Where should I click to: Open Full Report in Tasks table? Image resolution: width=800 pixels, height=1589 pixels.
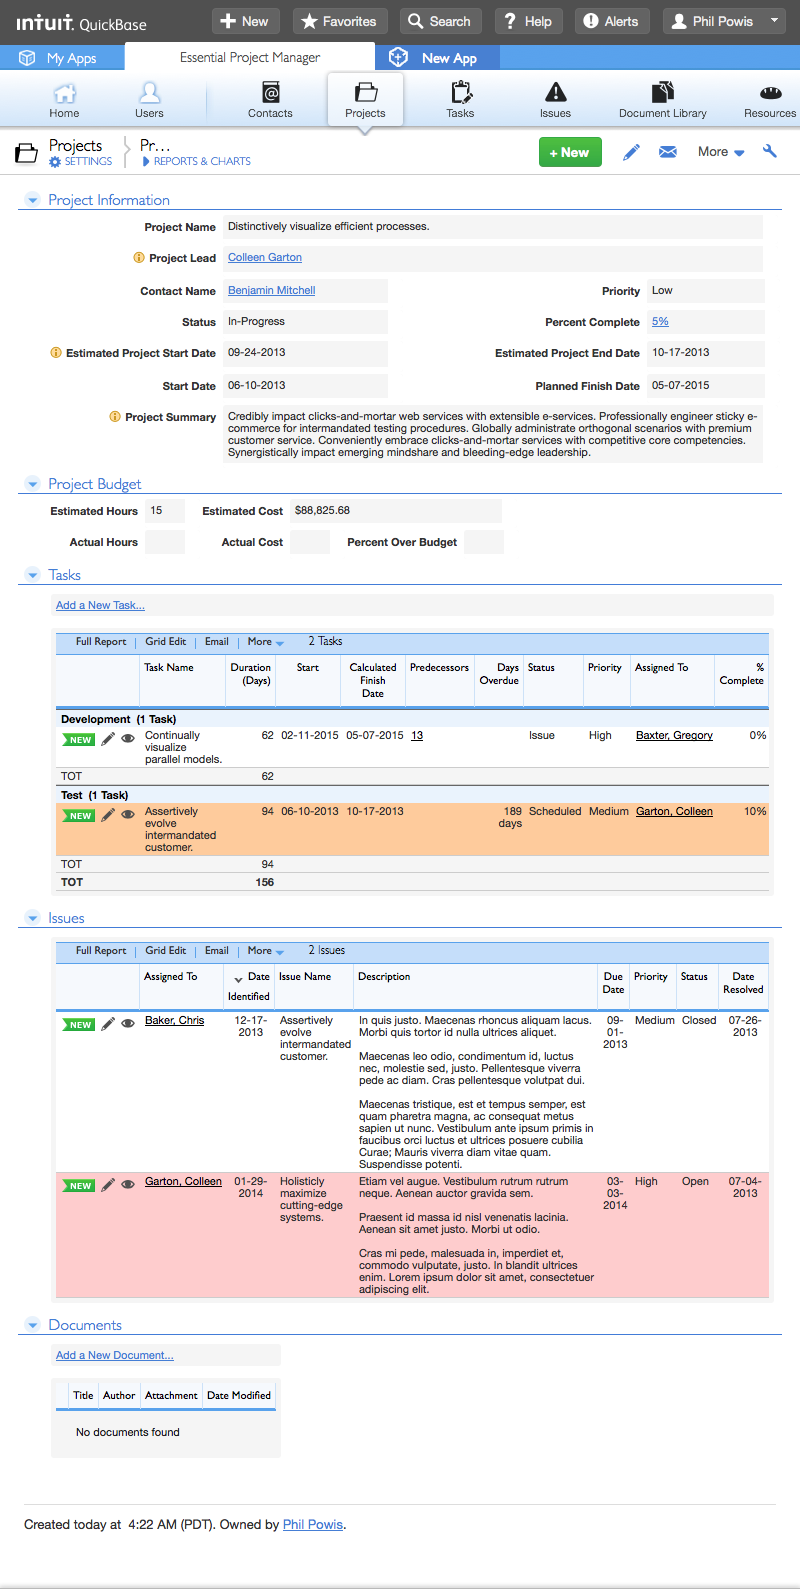pos(101,642)
